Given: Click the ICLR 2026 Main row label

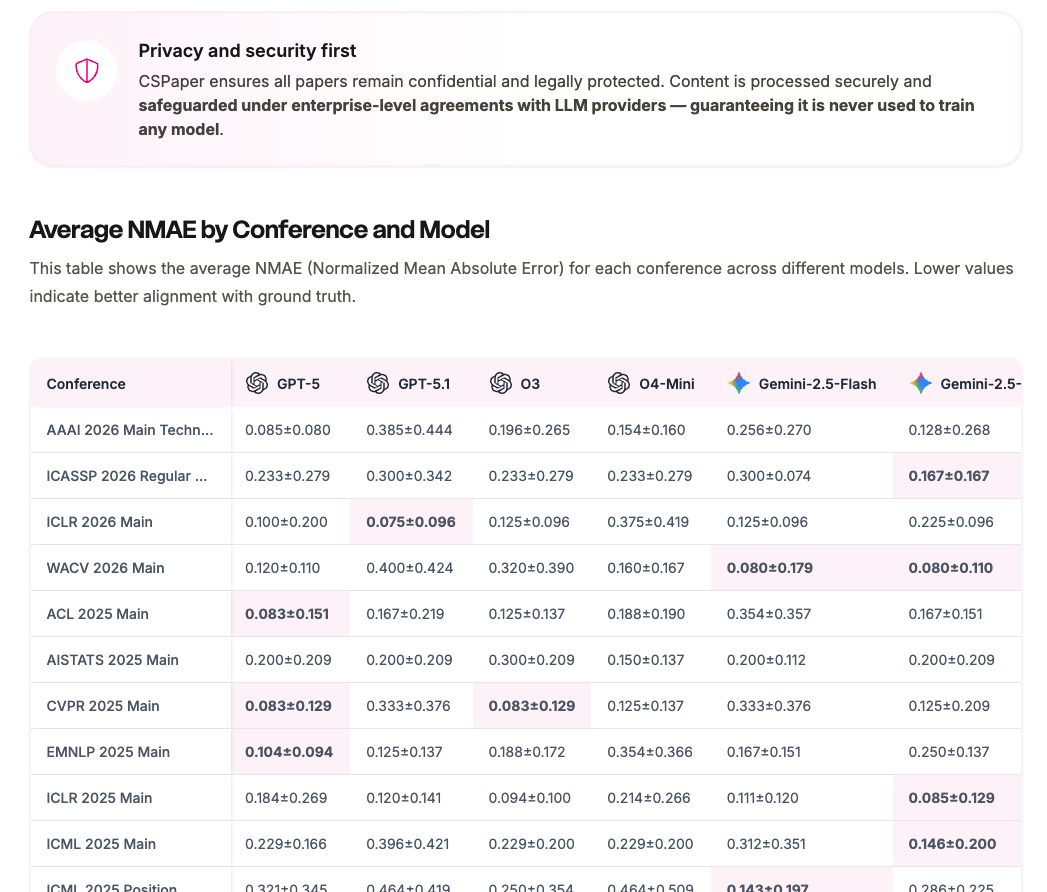Looking at the screenshot, I should pos(100,522).
